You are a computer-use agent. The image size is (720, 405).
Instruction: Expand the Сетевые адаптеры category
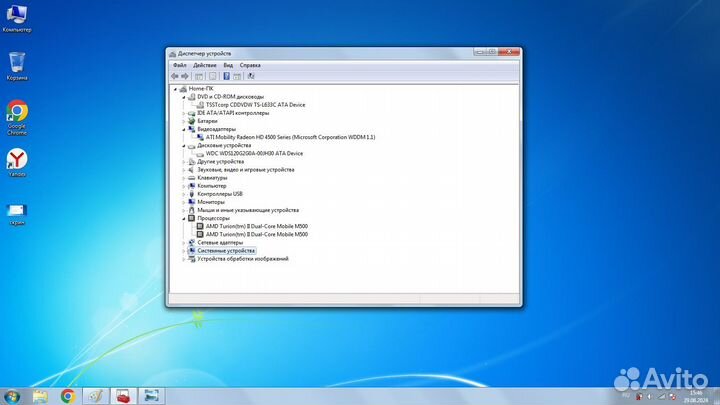click(184, 243)
